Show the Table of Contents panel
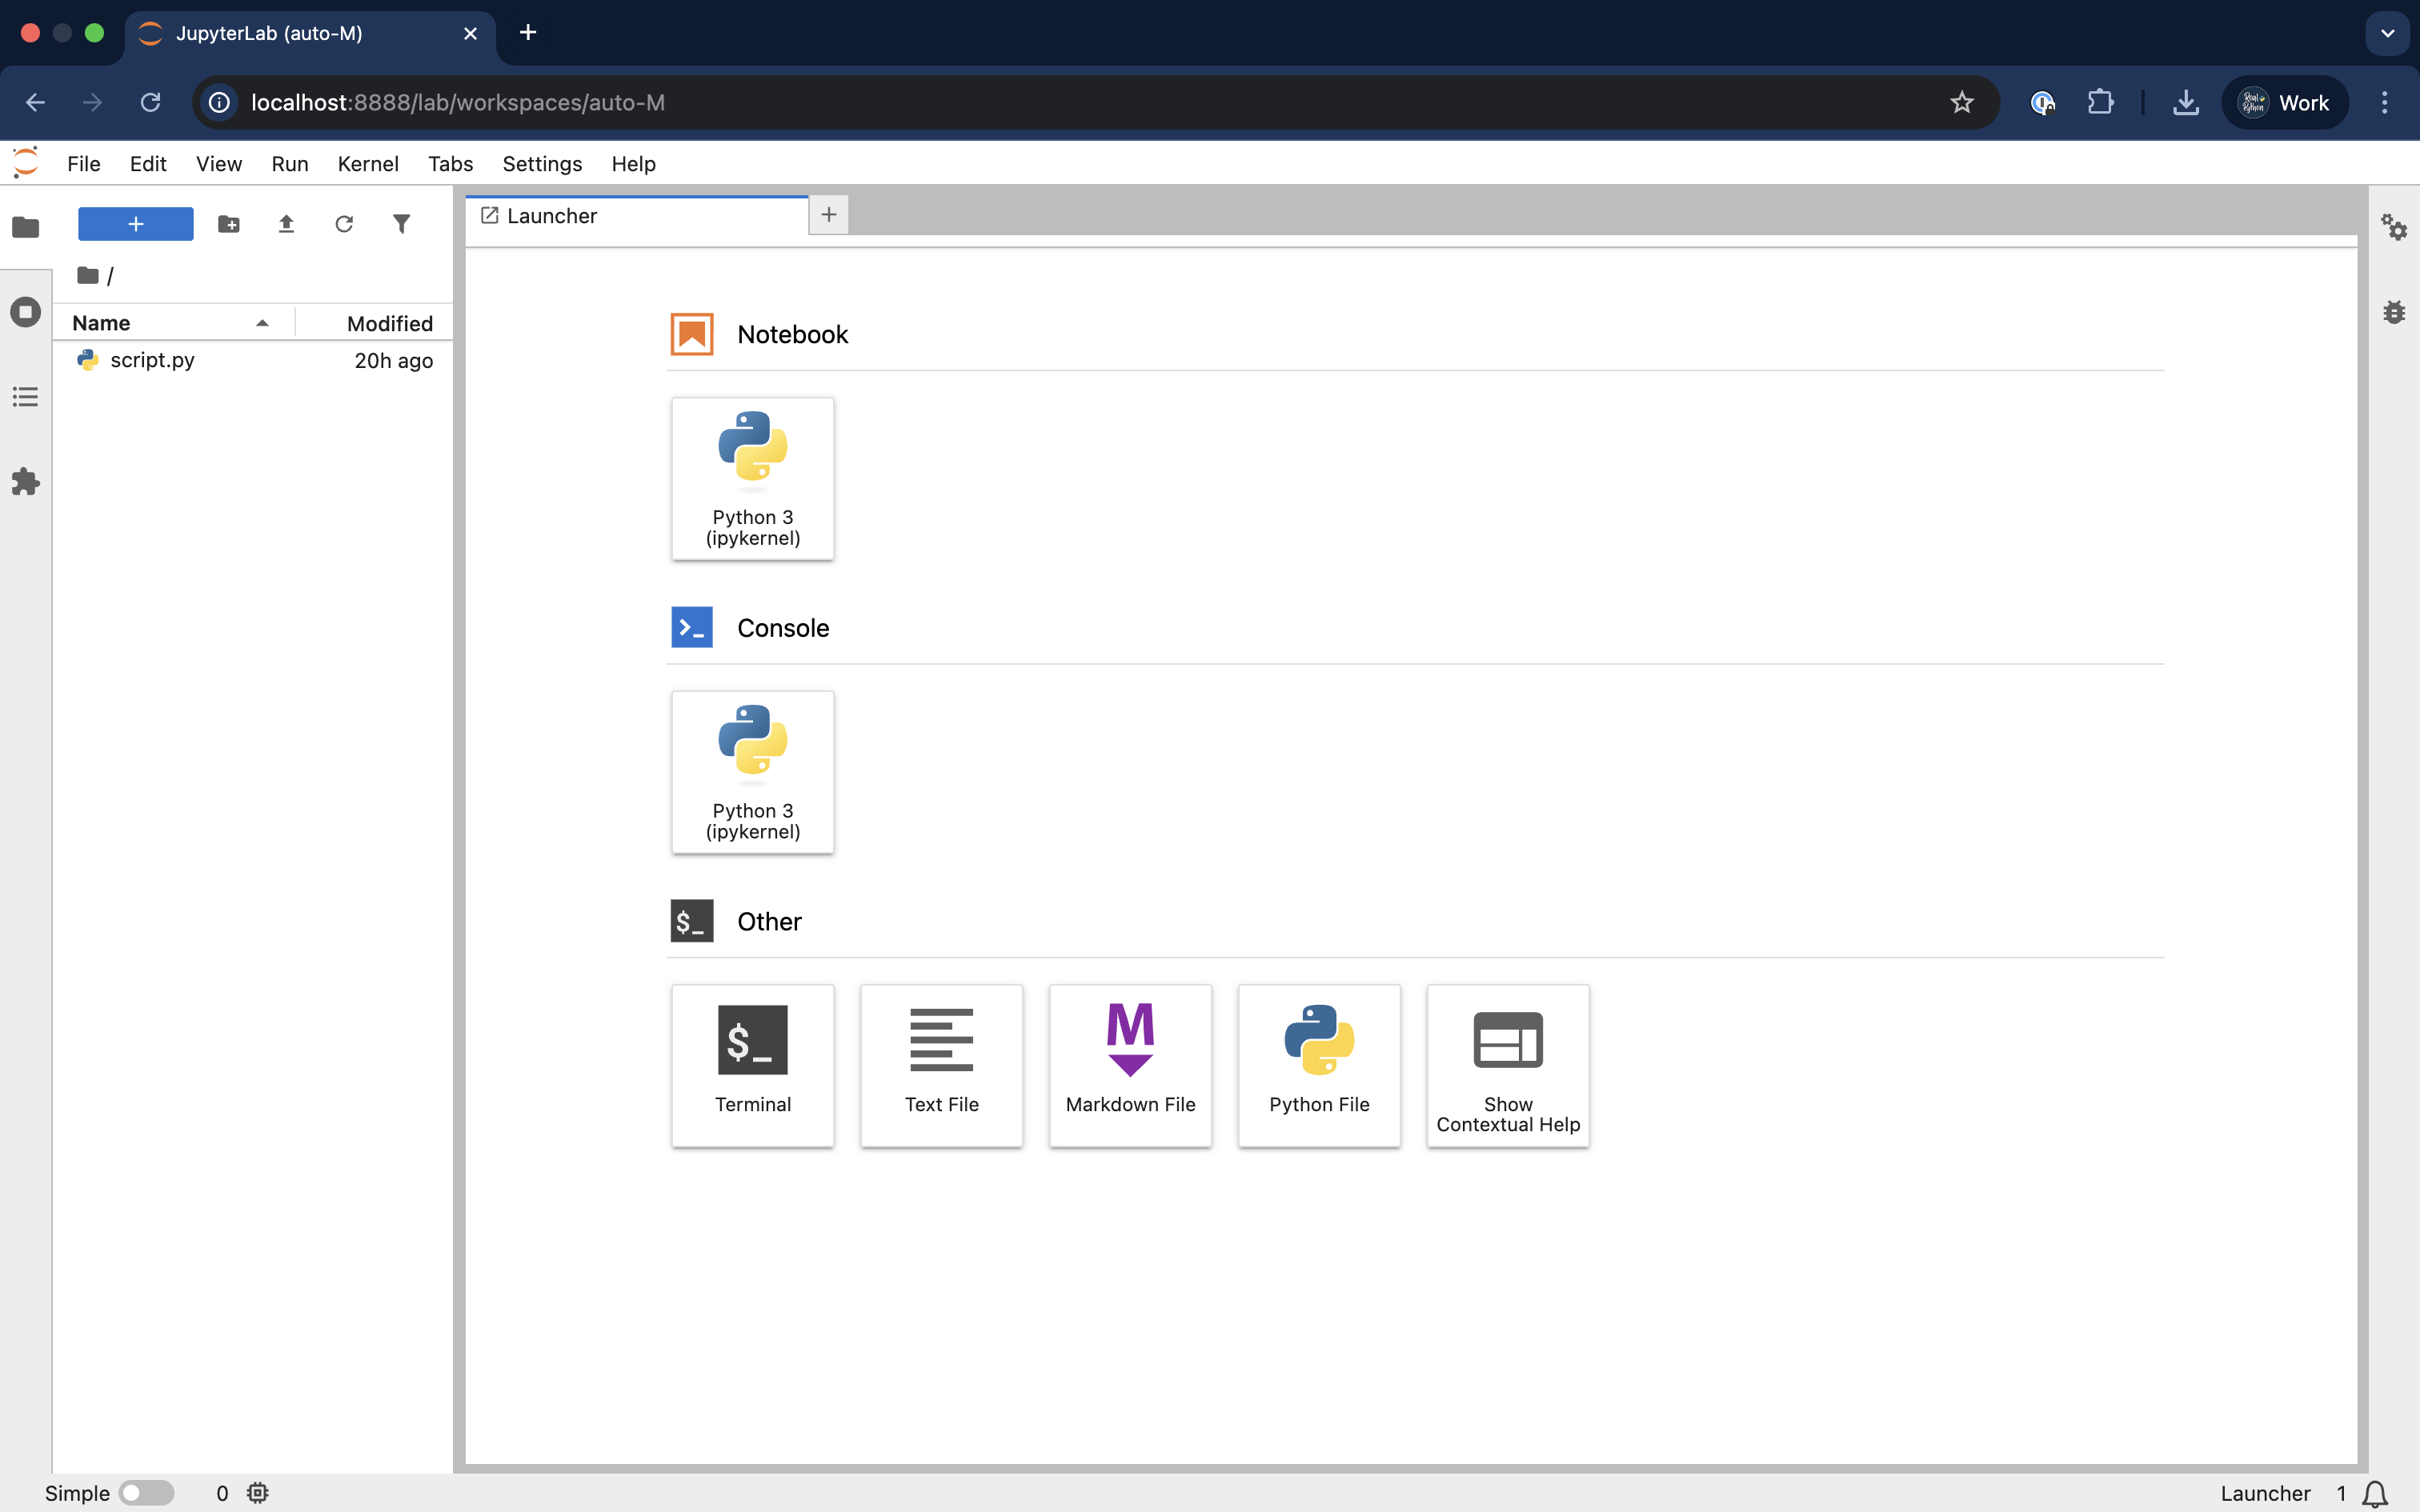This screenshot has height=1512, width=2420. (x=26, y=397)
